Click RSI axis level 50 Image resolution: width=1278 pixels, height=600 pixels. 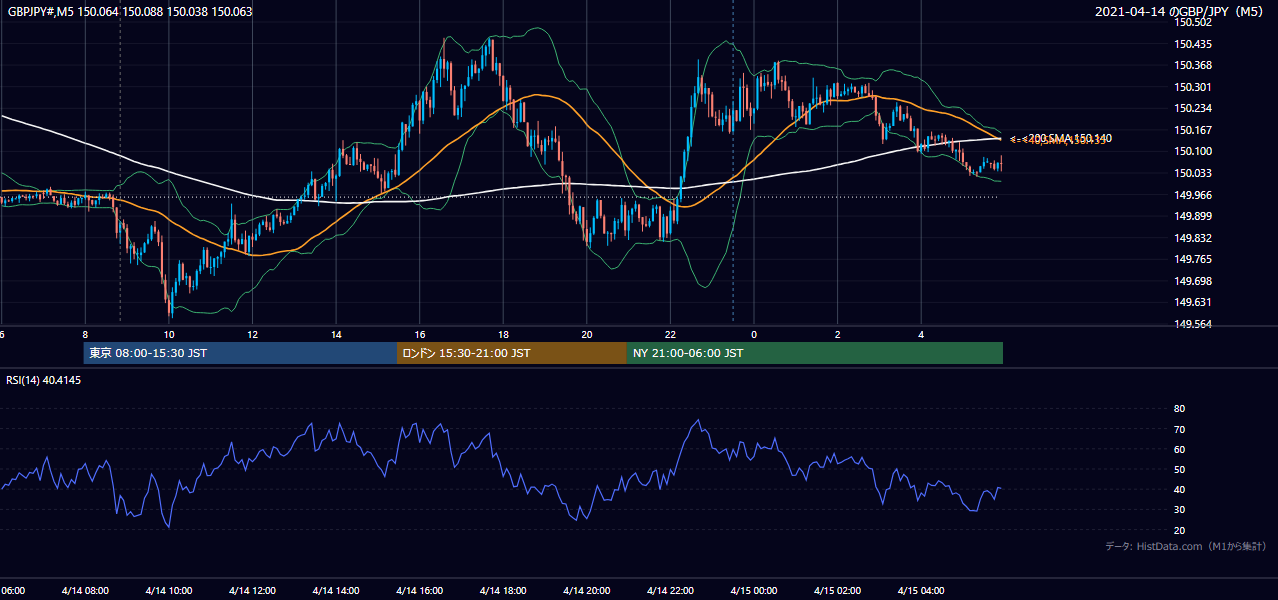point(1179,469)
